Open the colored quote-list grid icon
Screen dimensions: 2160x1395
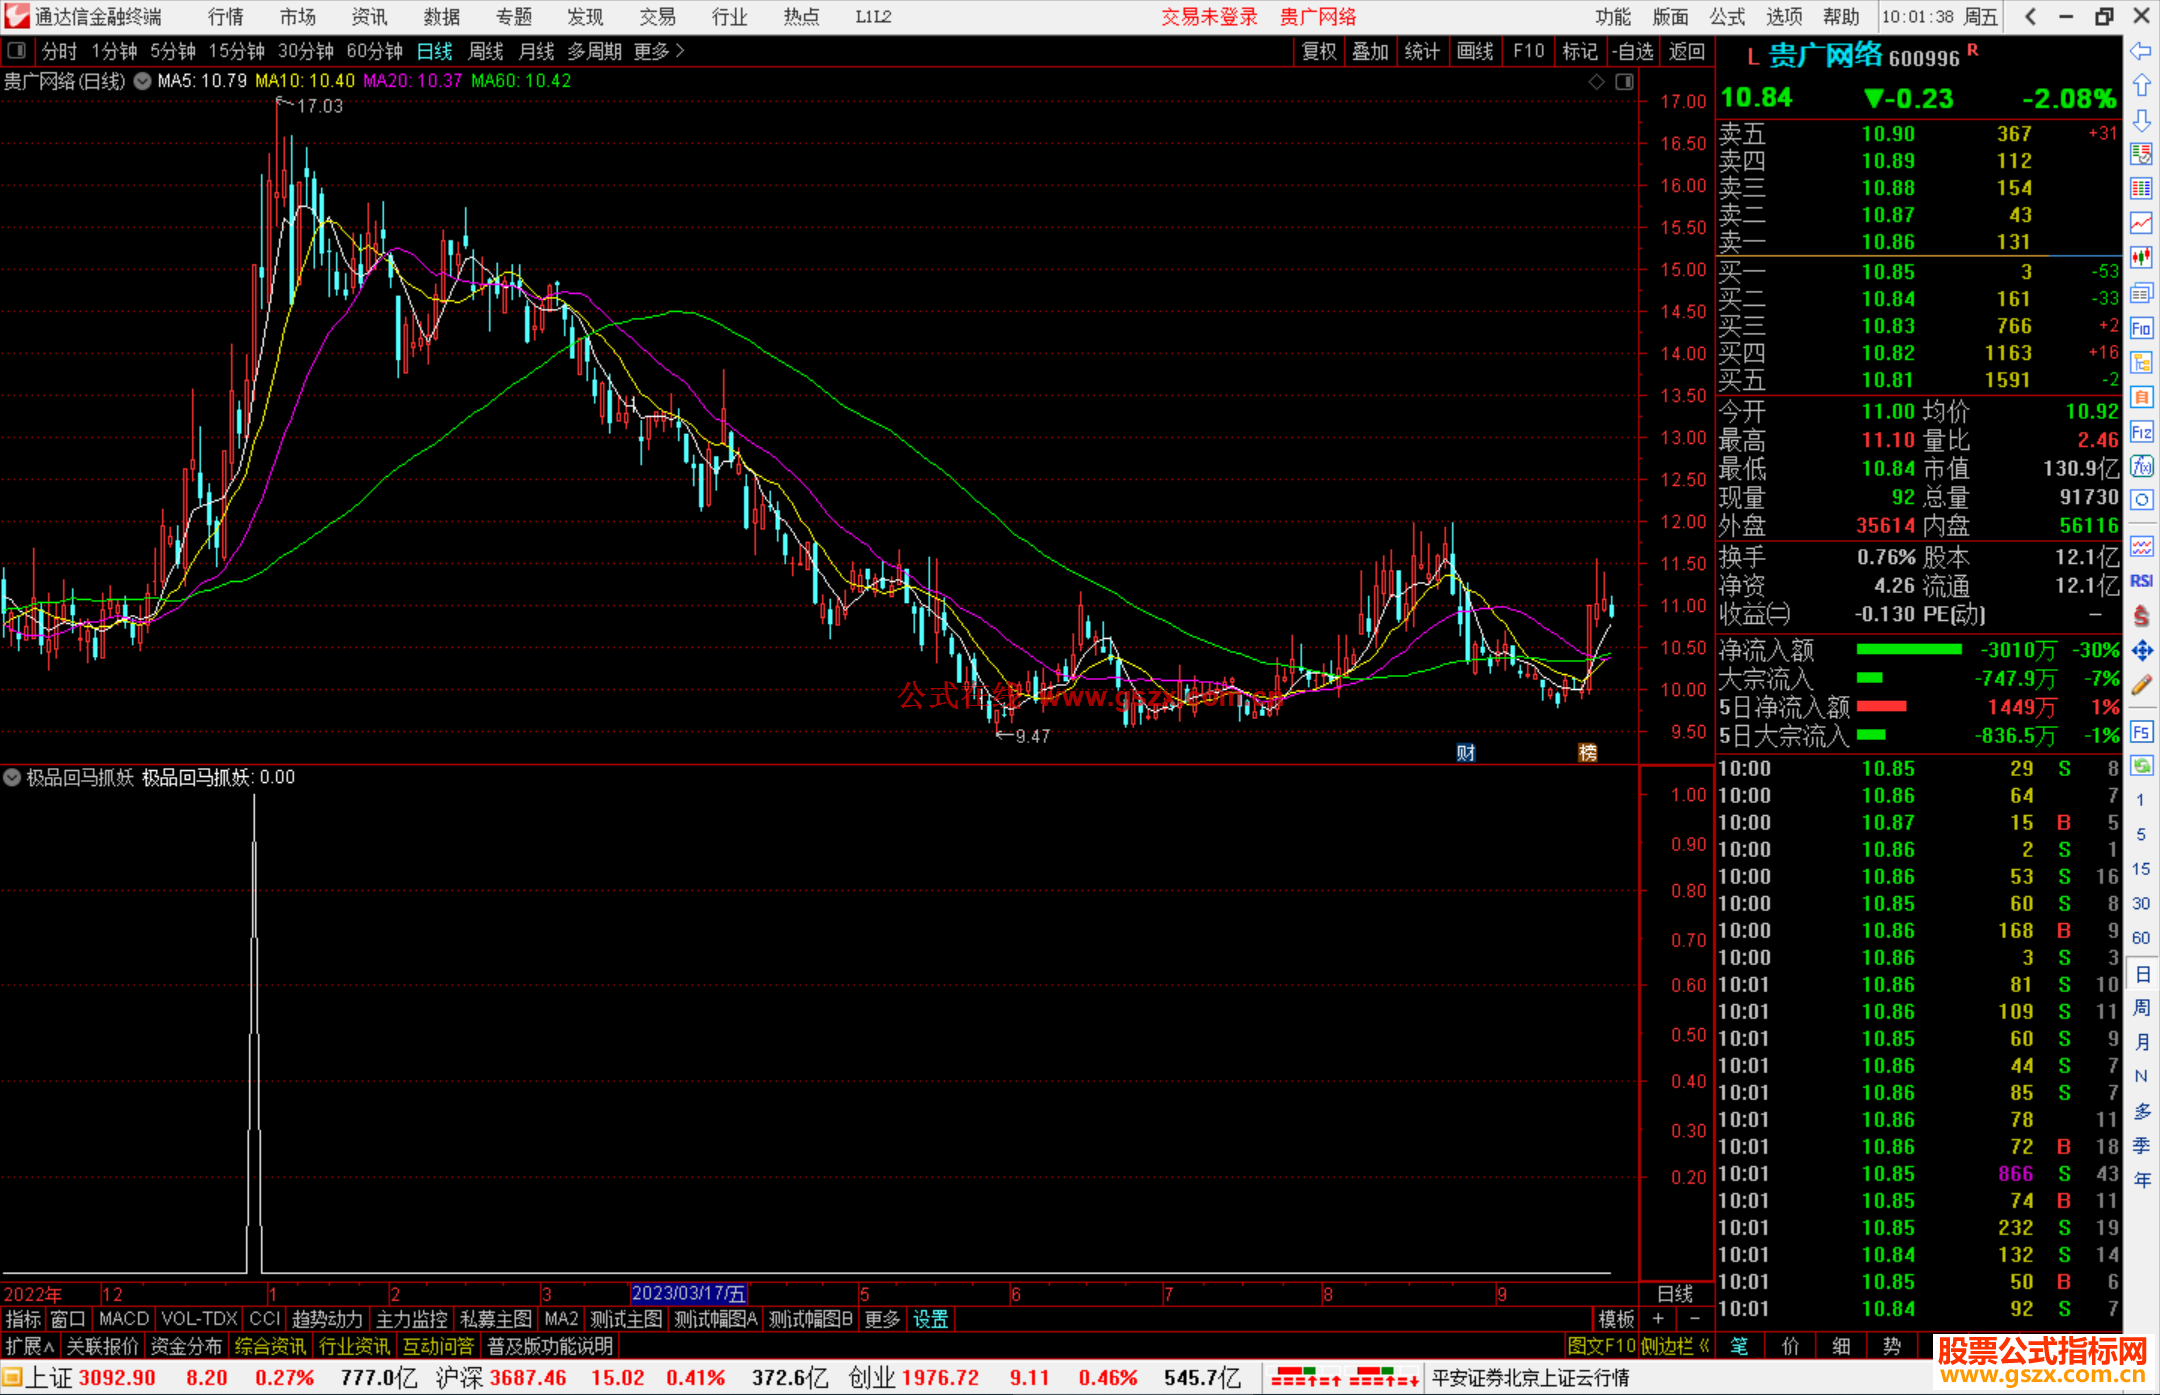click(2141, 189)
